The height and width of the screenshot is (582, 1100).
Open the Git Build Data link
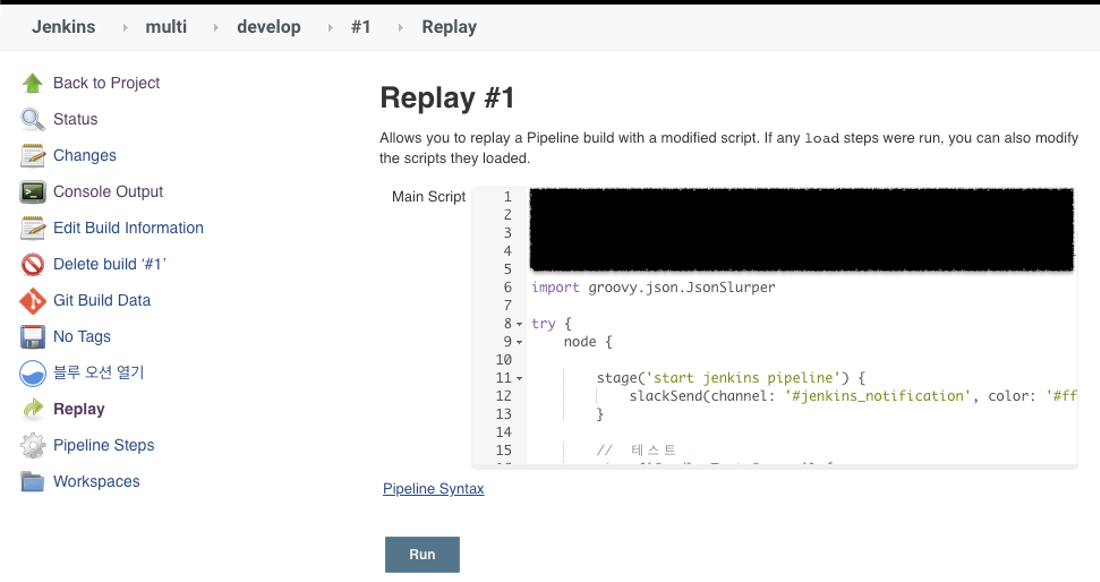coord(102,301)
